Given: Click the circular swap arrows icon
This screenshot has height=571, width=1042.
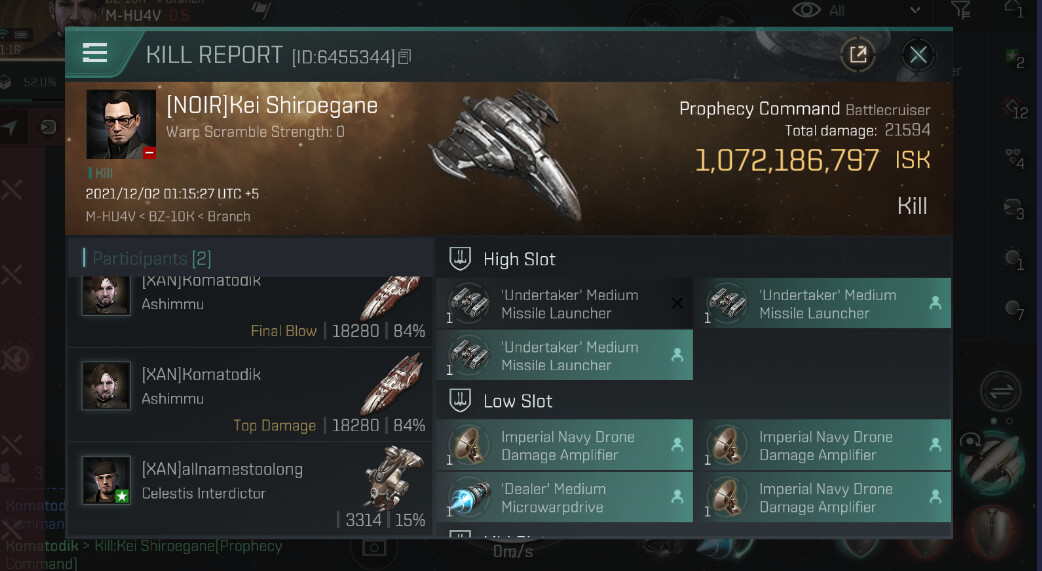Looking at the screenshot, I should pyautogui.click(x=999, y=389).
